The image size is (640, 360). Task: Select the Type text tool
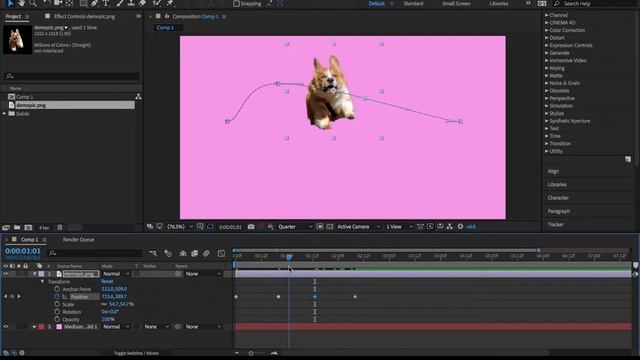point(106,3)
